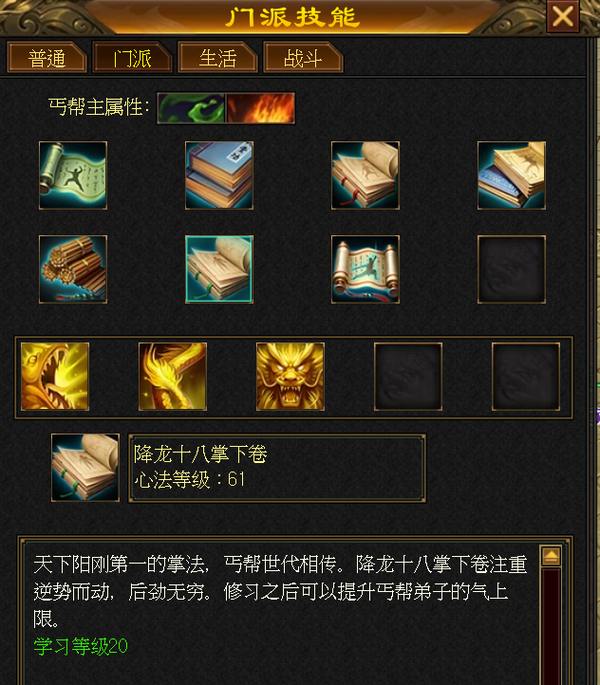This screenshot has width=600, height=685.
Task: Close the 门派技能 window
Action: click(563, 17)
